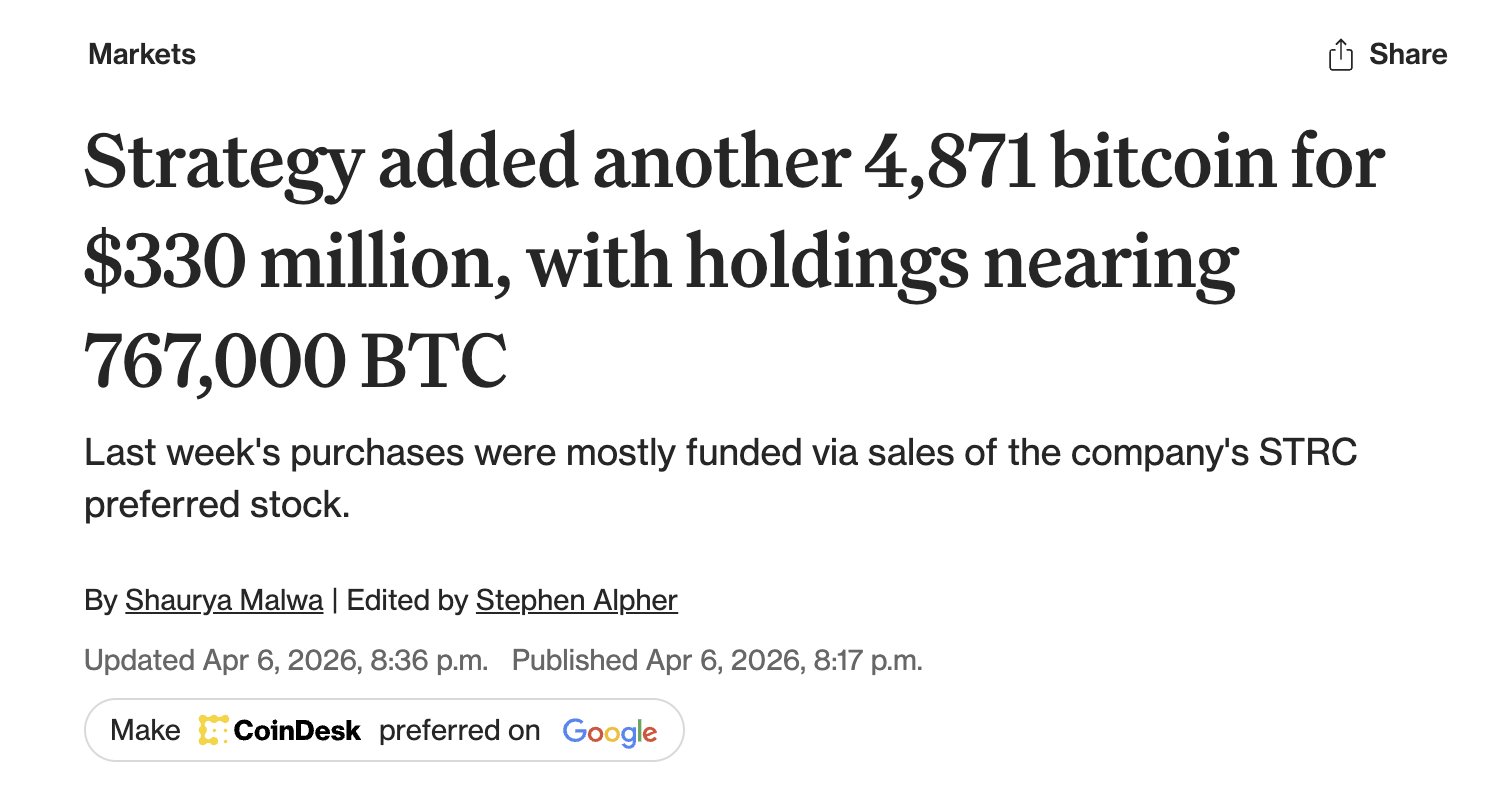Open editor Stephen Alpher's profile link
This screenshot has width=1506, height=788.
[x=577, y=600]
